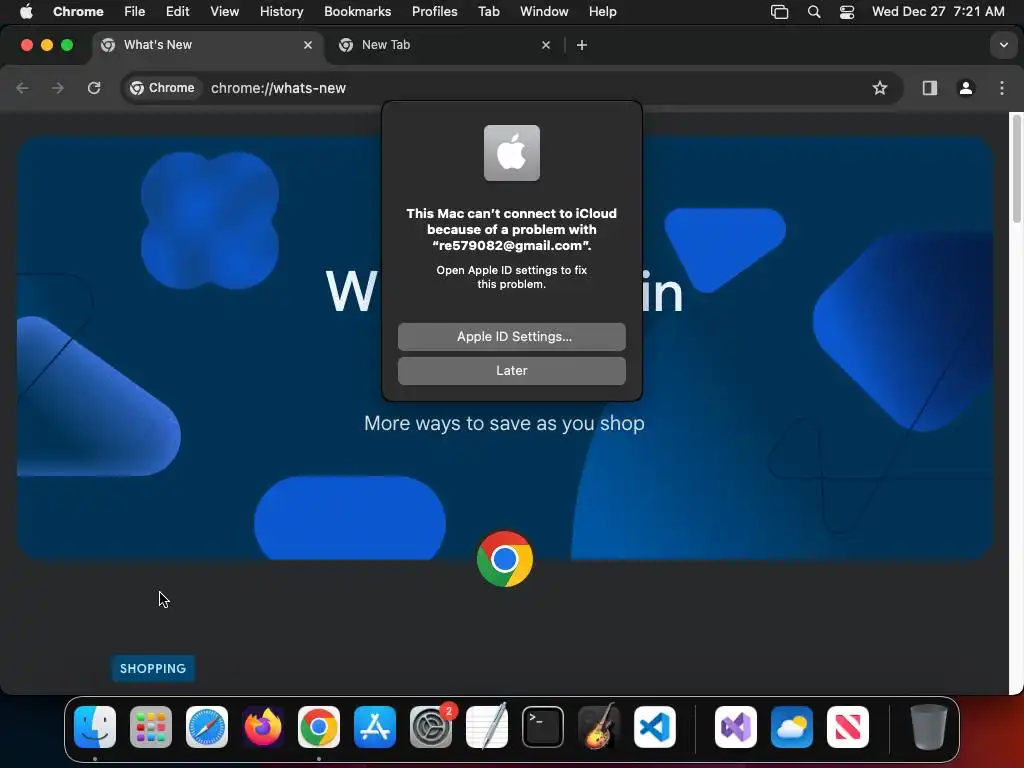This screenshot has width=1024, height=768.
Task: Switch to the New Tab tab
Action: [x=445, y=45]
